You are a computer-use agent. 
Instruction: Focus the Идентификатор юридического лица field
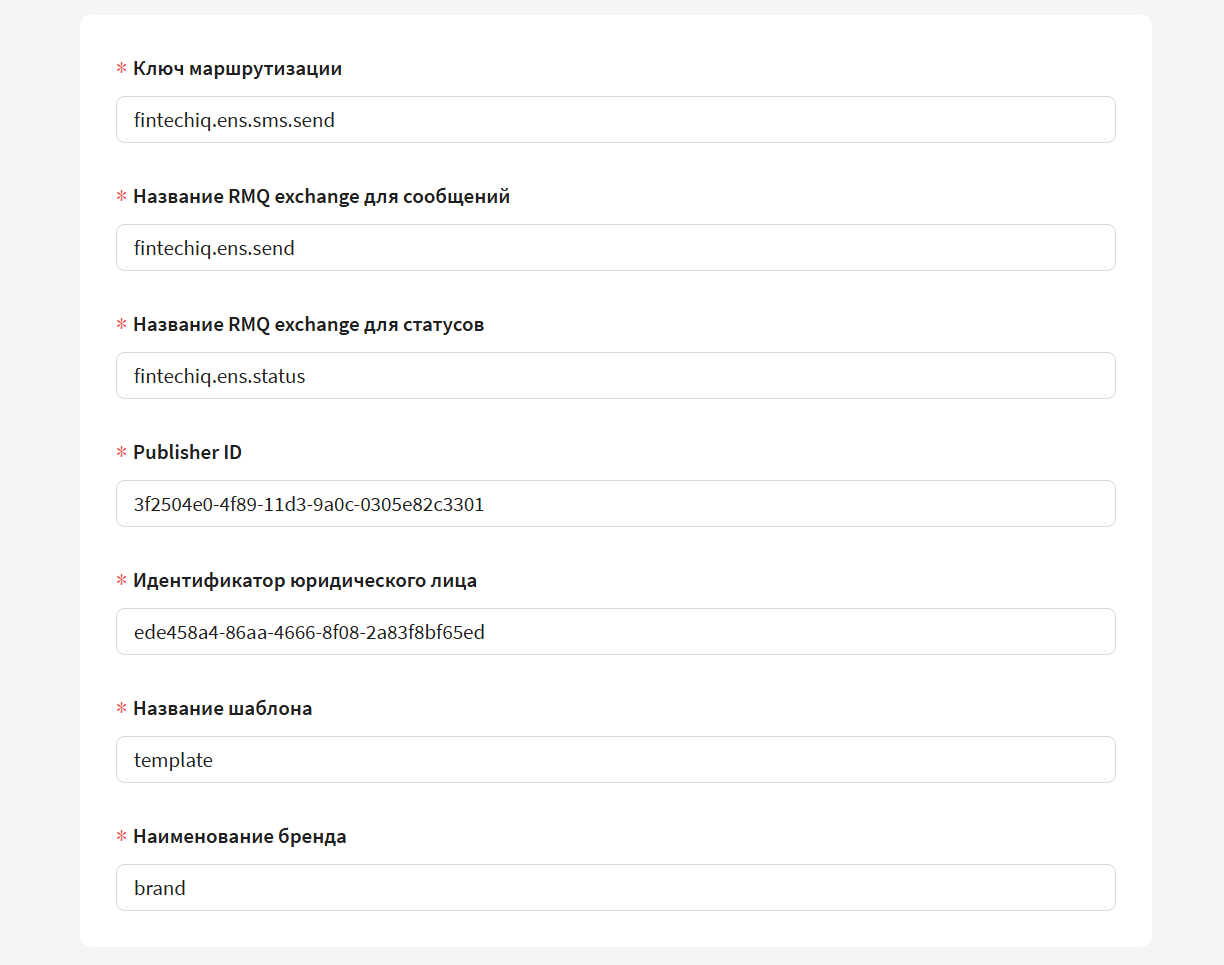click(x=615, y=632)
